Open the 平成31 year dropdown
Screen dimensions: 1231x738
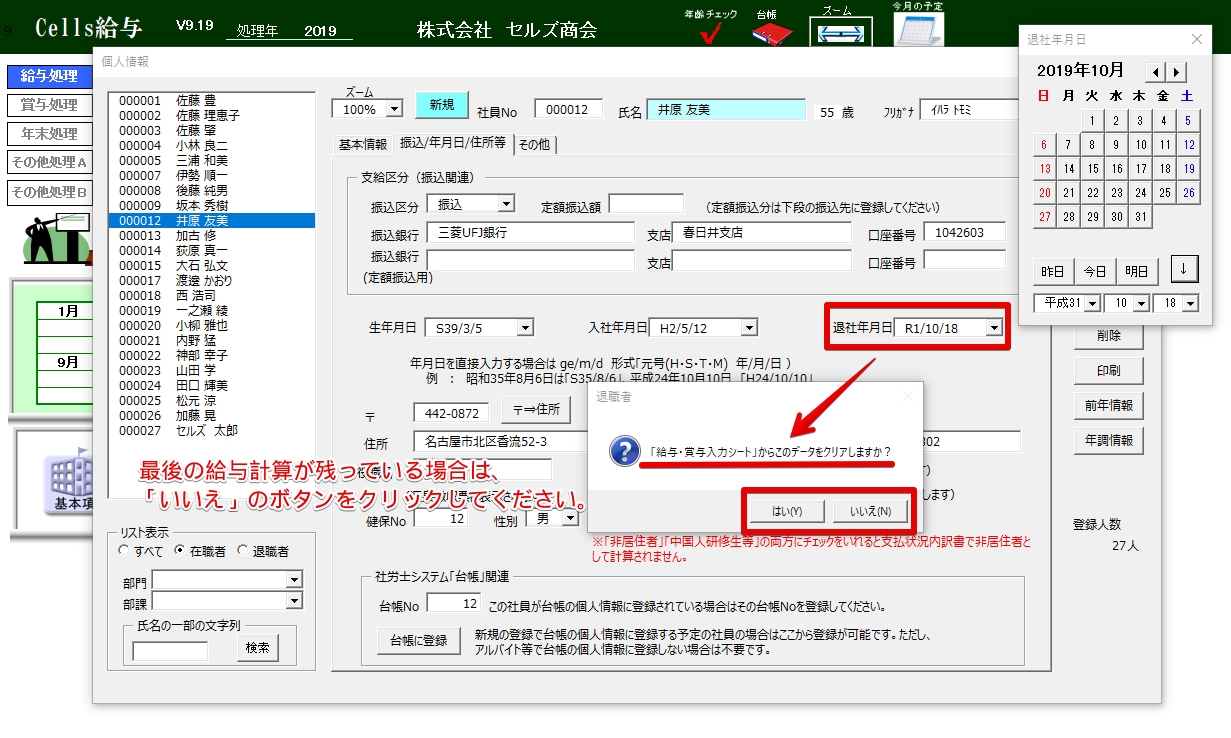pyautogui.click(x=1091, y=302)
